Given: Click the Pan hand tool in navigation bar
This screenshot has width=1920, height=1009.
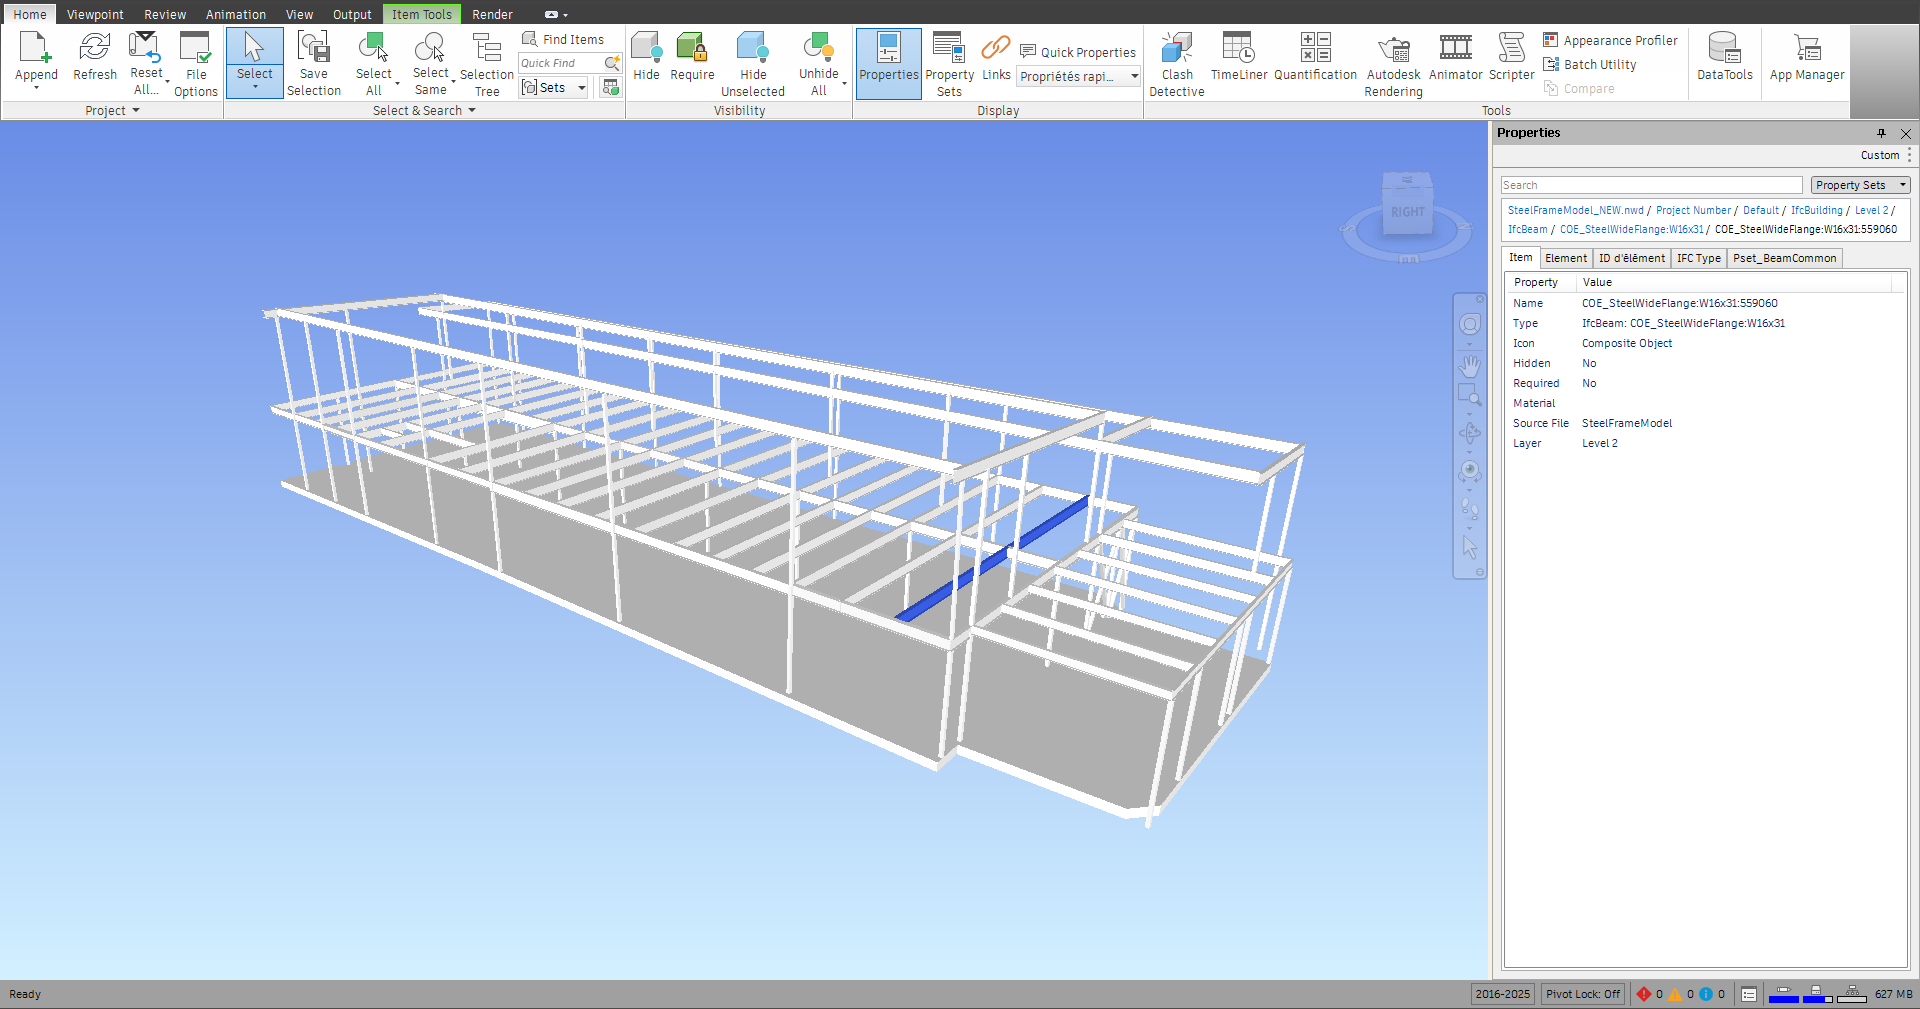Looking at the screenshot, I should click(1469, 364).
